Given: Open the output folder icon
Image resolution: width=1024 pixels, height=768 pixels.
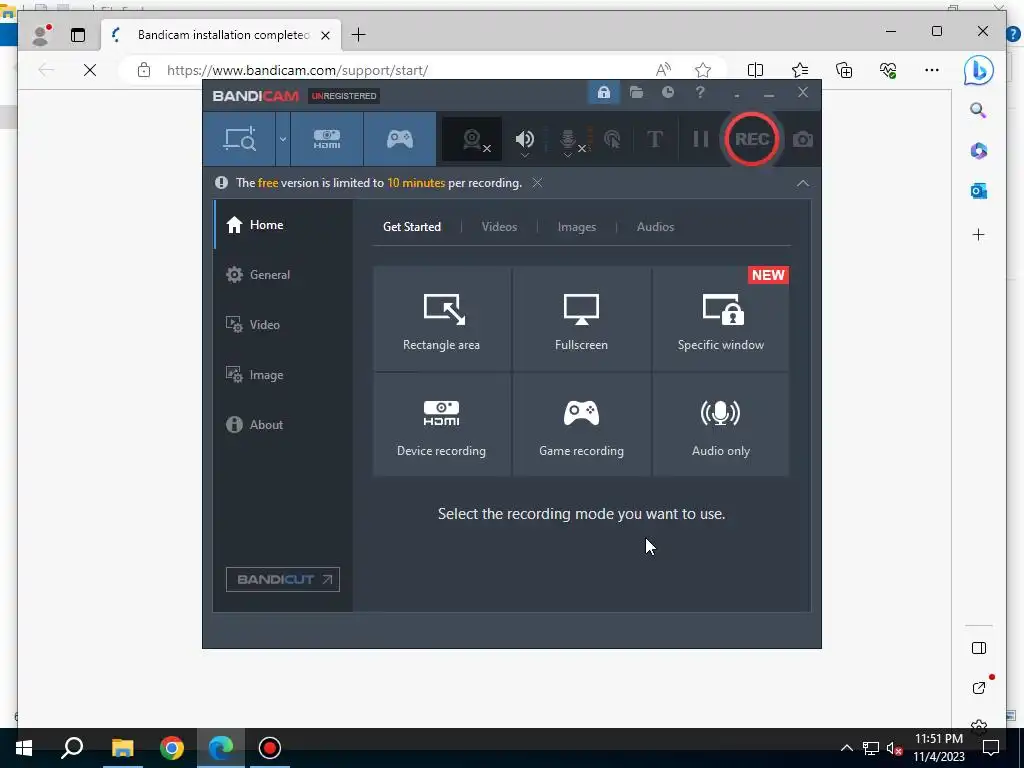Looking at the screenshot, I should tap(636, 93).
